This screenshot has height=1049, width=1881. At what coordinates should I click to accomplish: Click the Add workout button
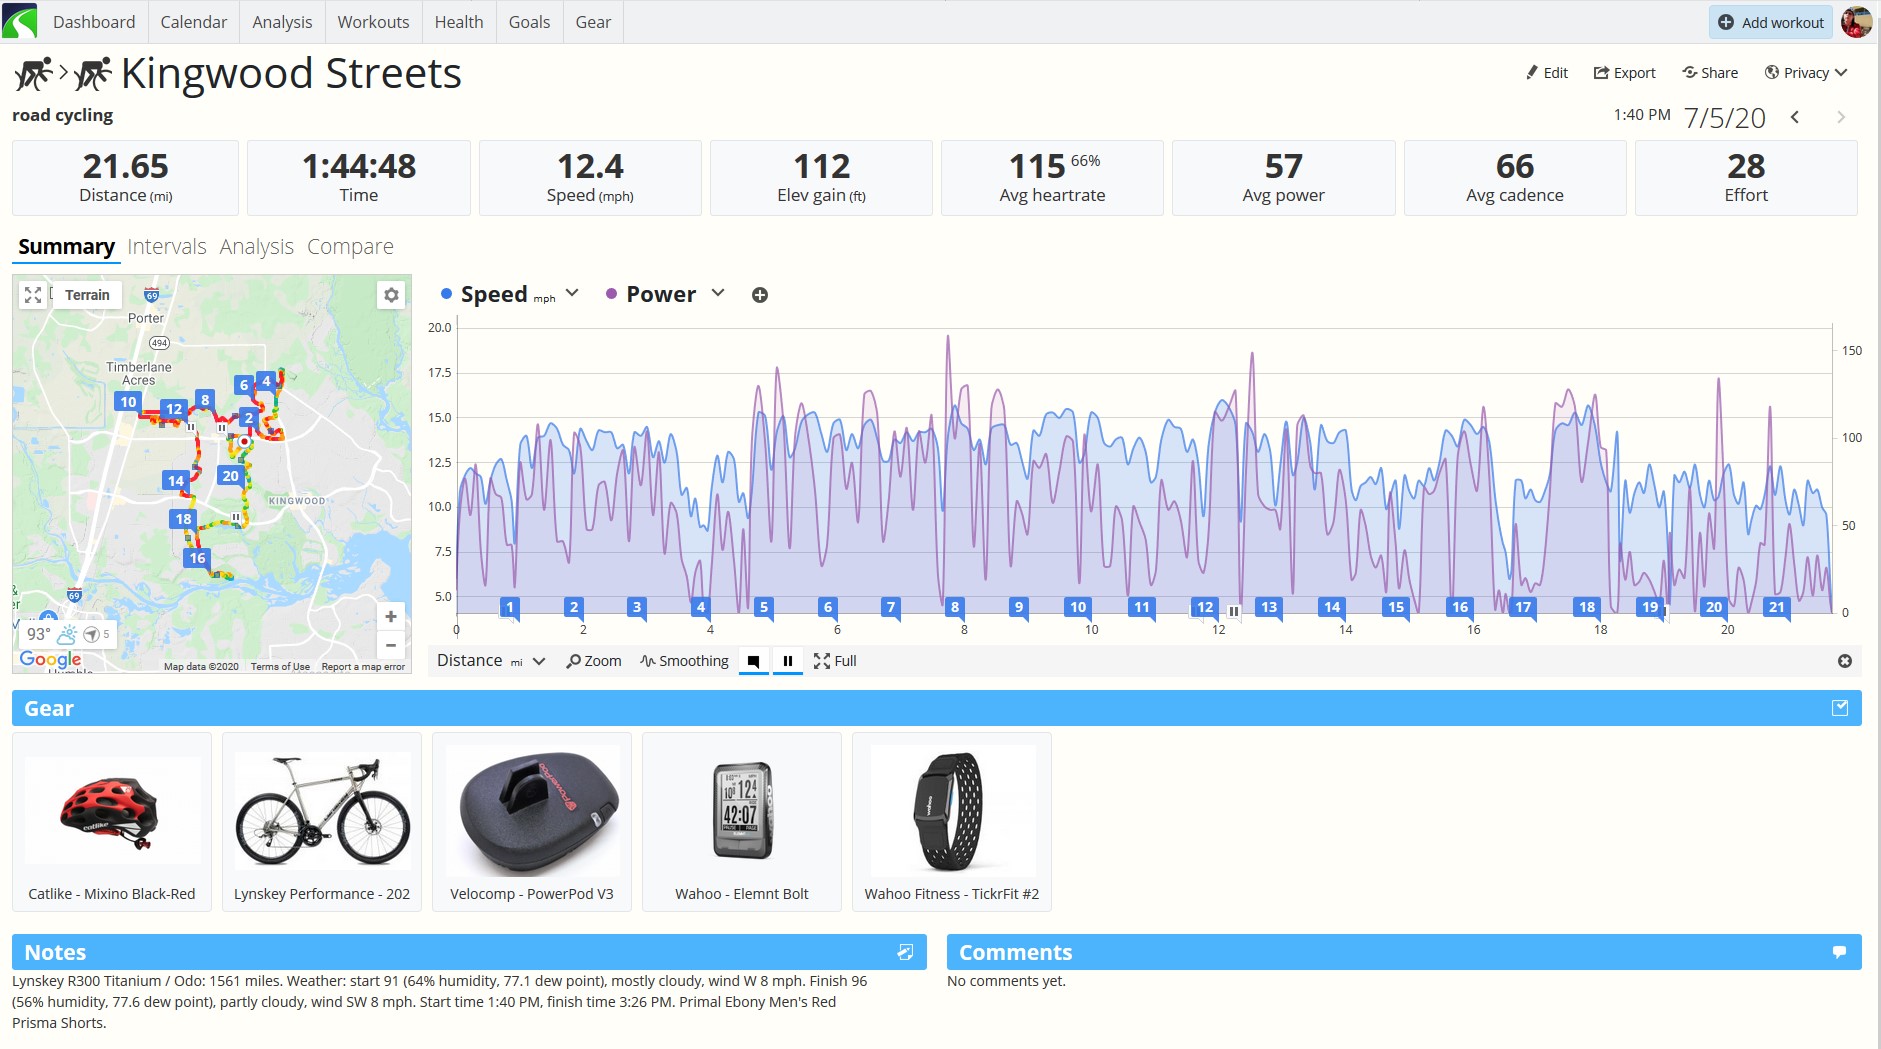click(1771, 22)
